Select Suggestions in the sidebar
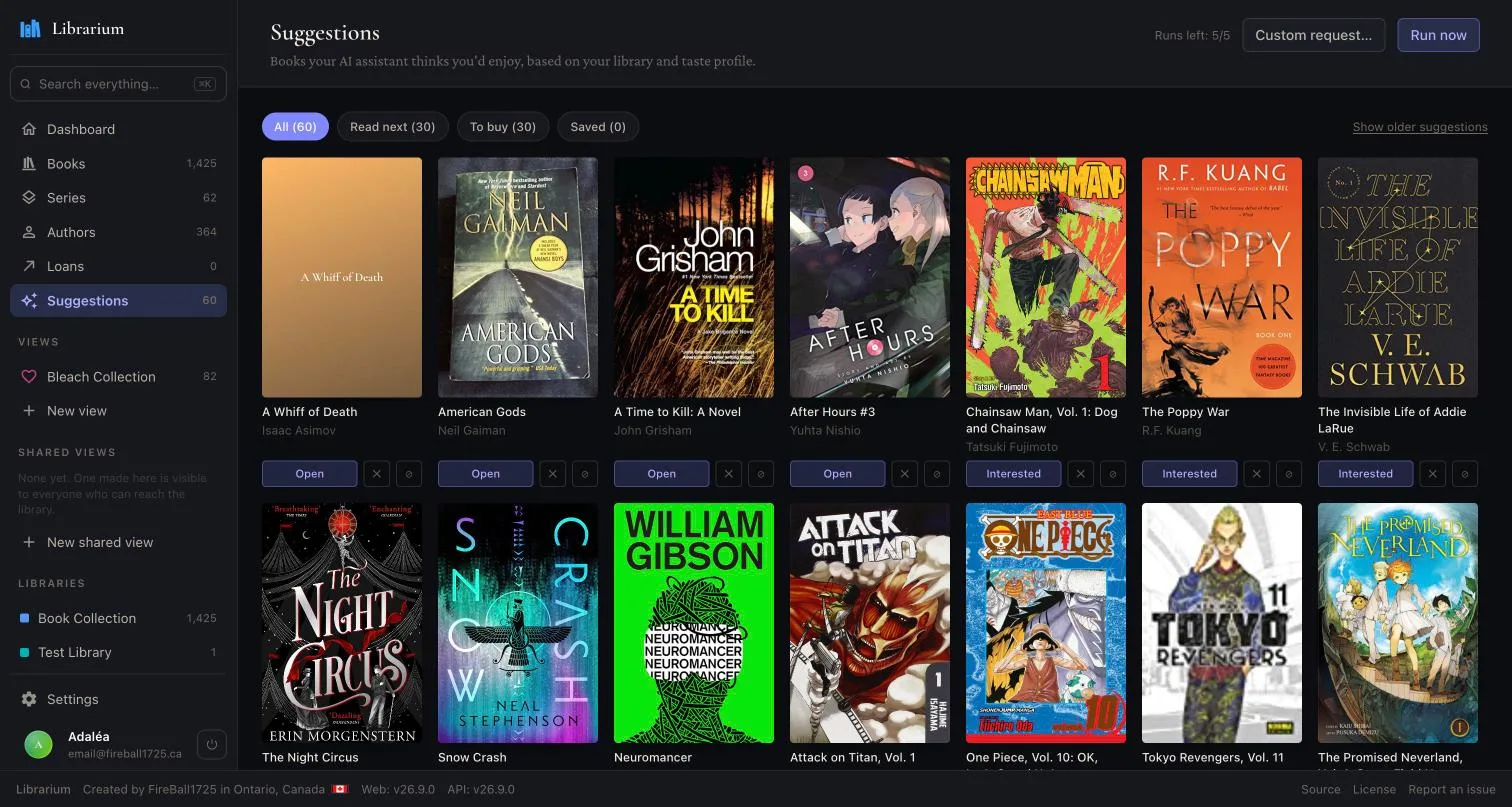 tap(118, 300)
